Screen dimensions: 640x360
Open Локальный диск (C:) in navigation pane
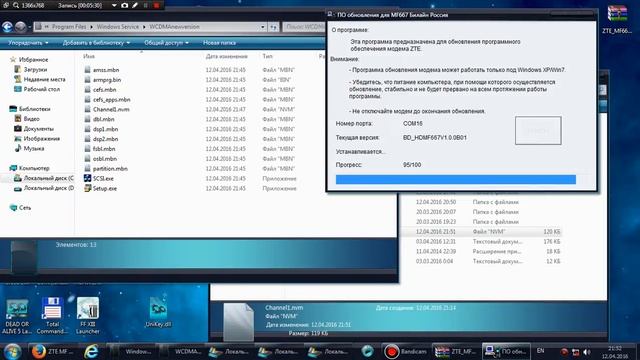[x=48, y=178]
